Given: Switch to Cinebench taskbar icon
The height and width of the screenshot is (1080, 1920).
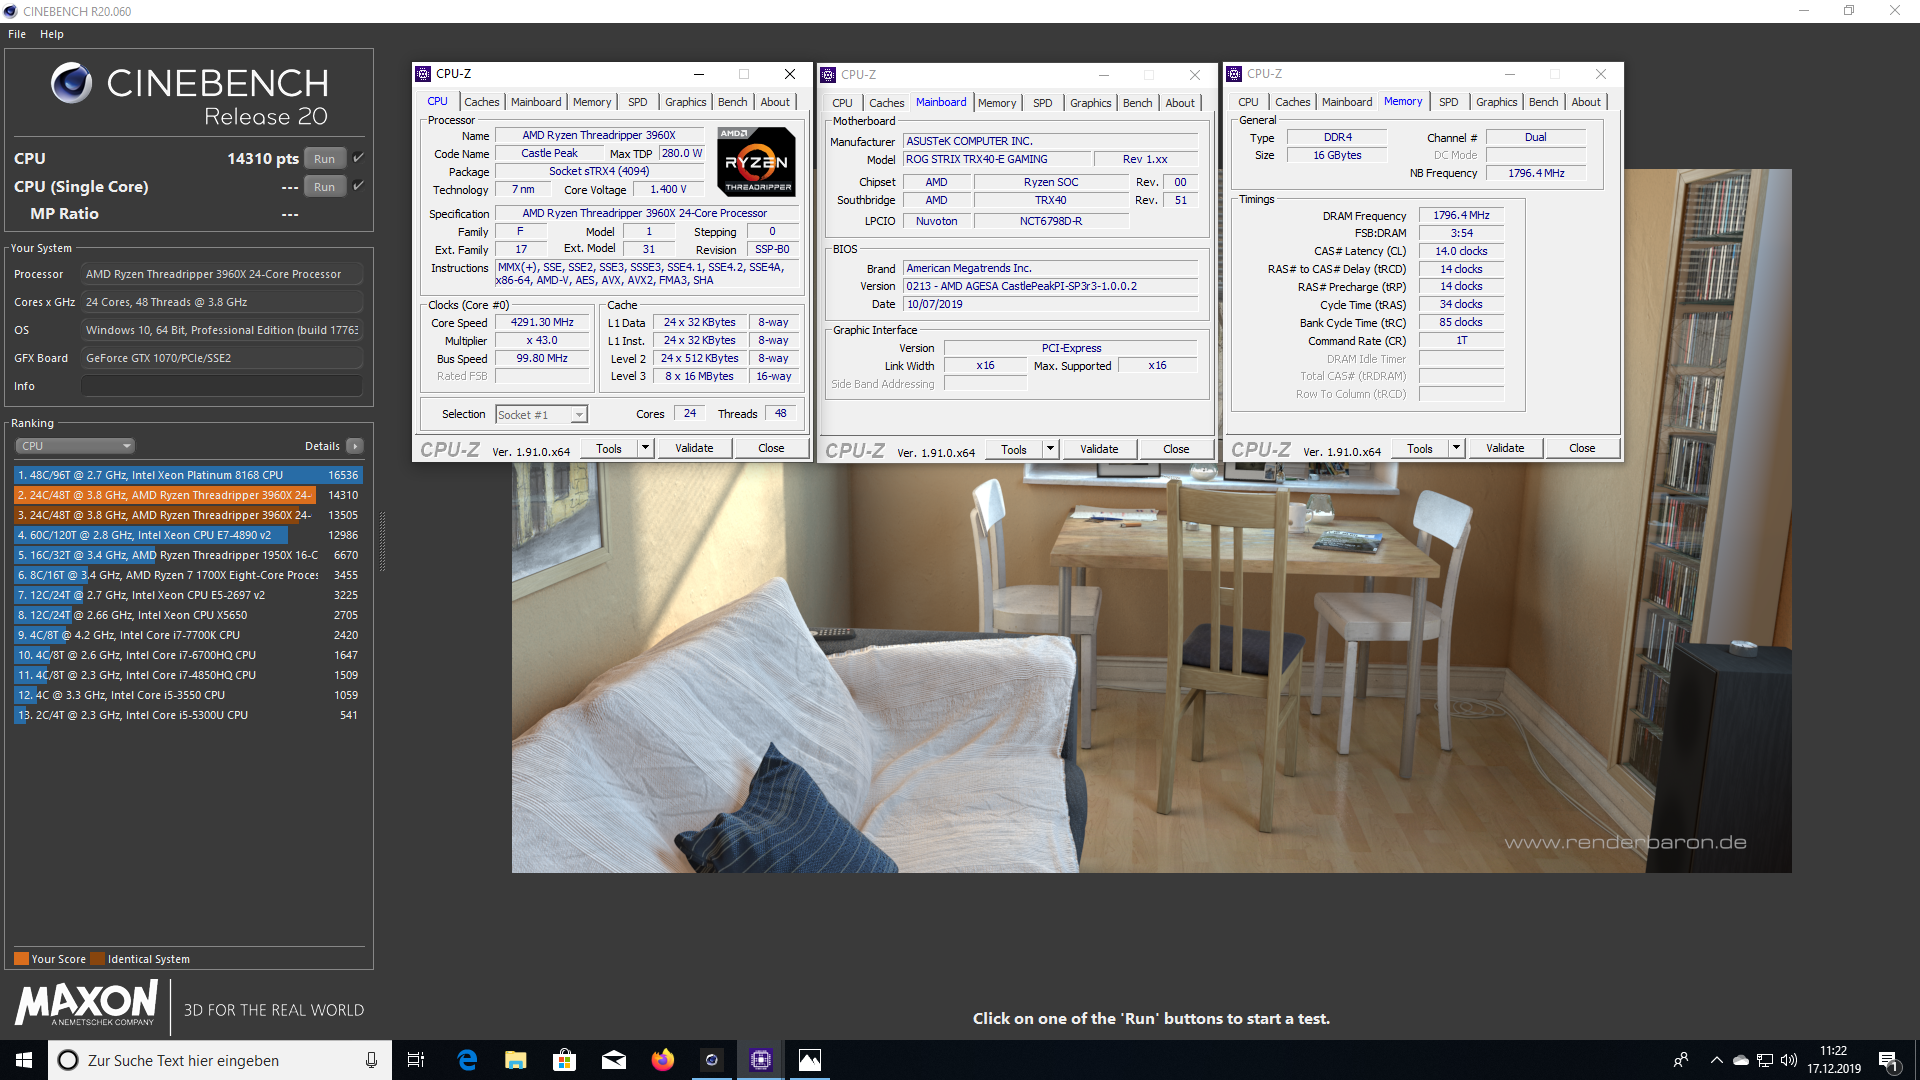Looking at the screenshot, I should [x=712, y=1060].
